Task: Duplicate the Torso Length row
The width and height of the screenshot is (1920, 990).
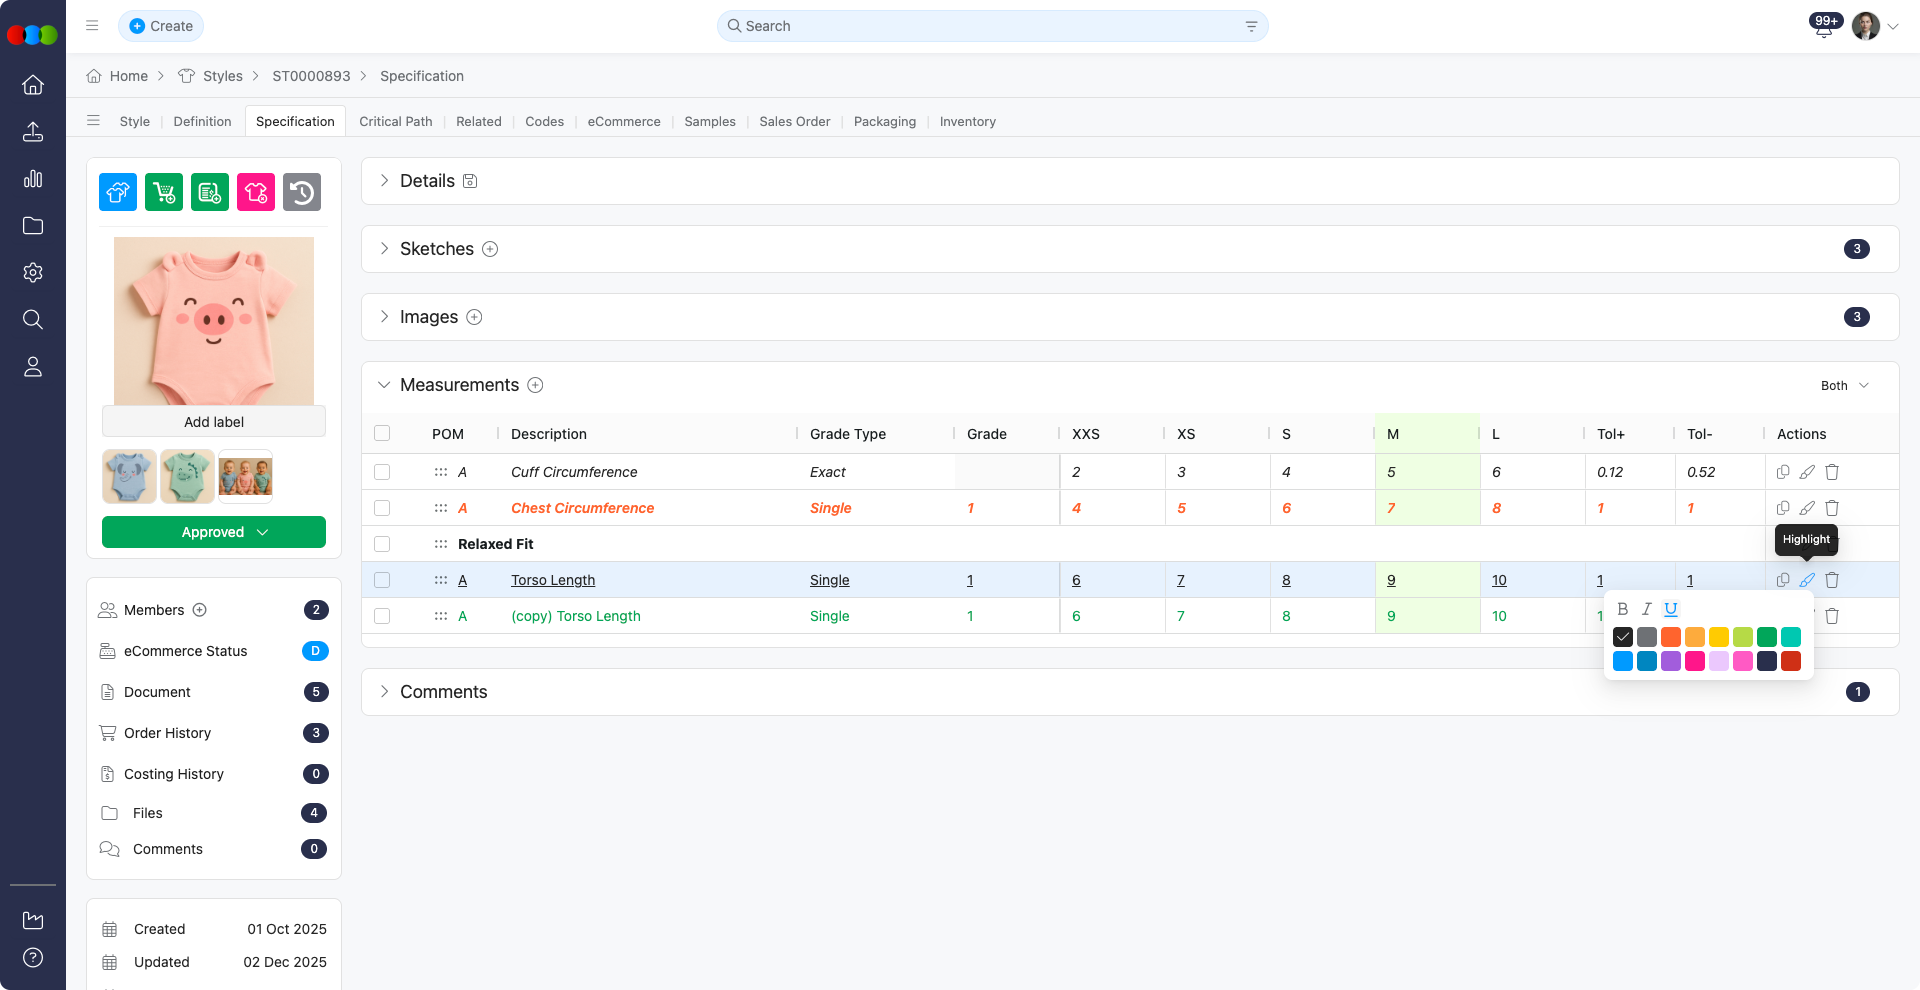Action: (x=1783, y=580)
